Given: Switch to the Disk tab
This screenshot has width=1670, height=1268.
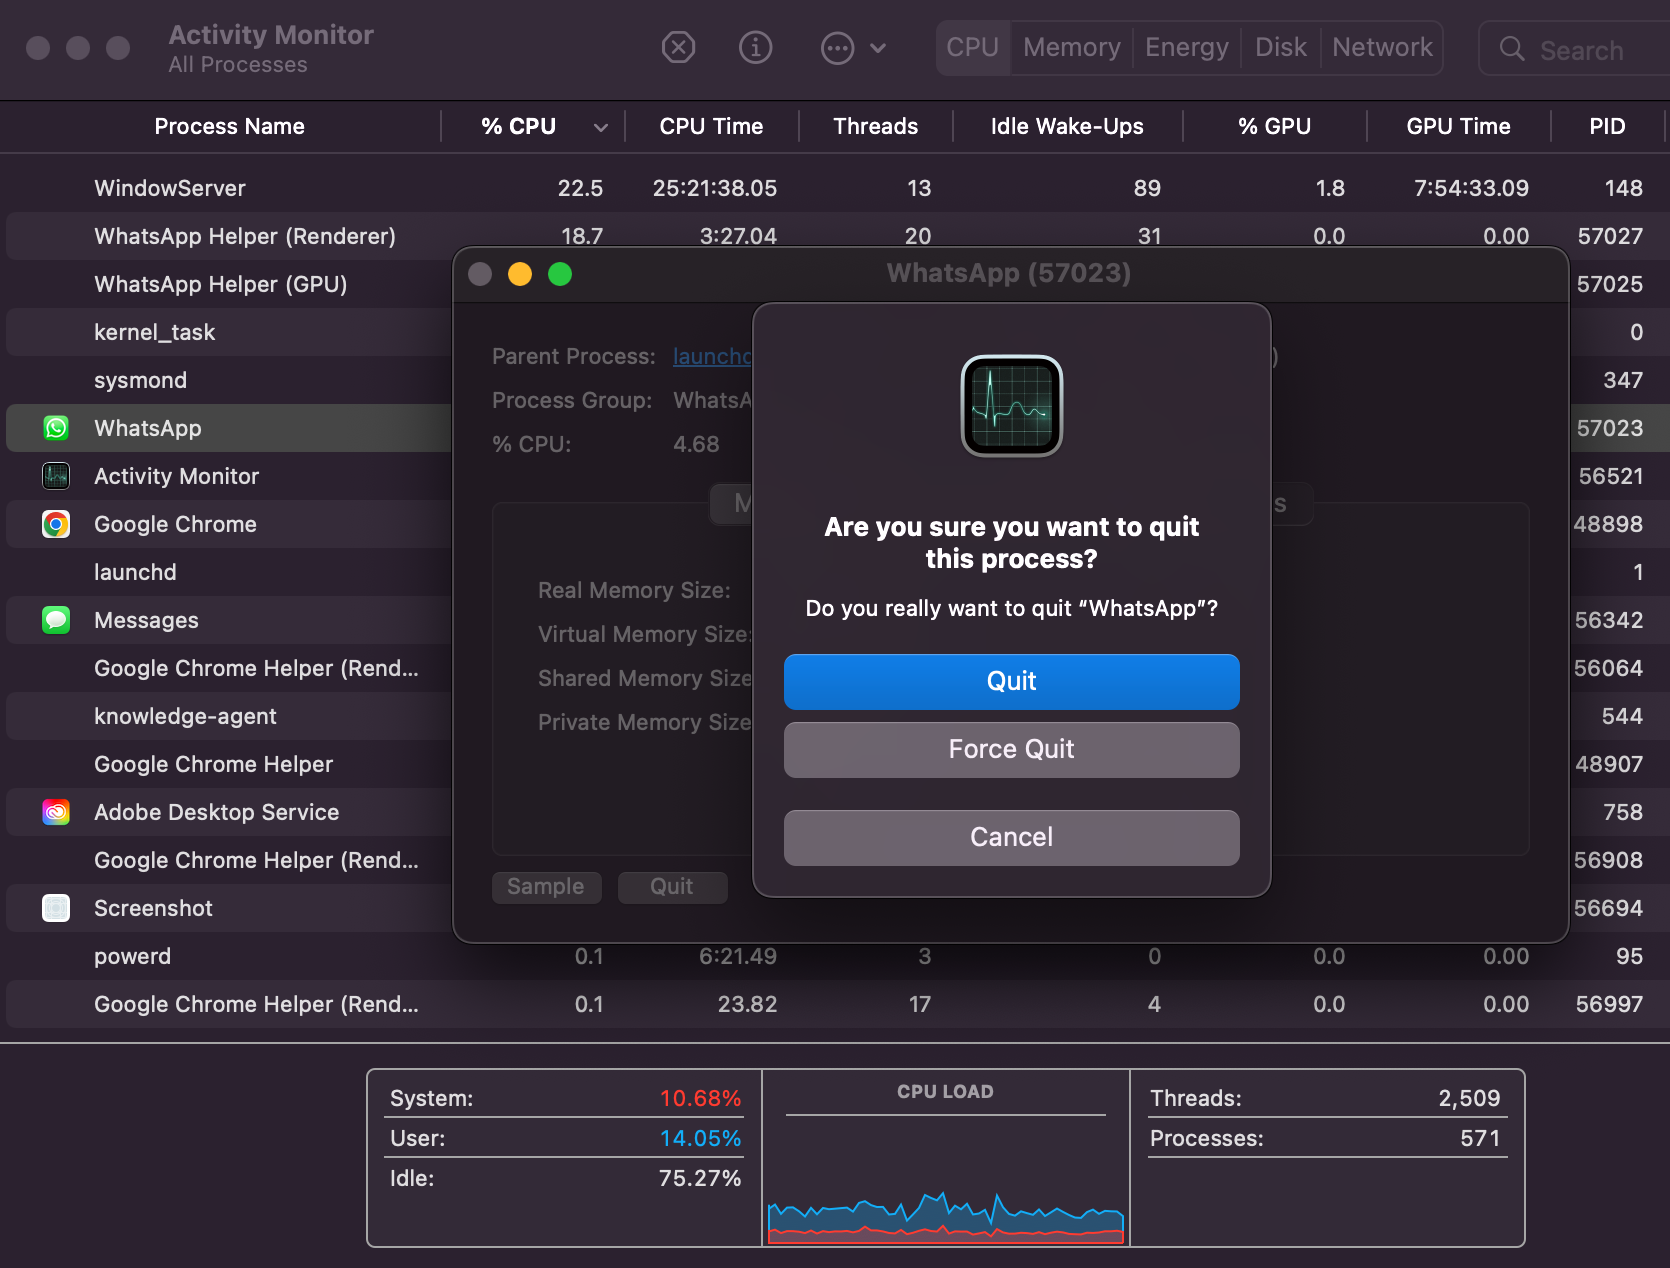Looking at the screenshot, I should [1281, 47].
